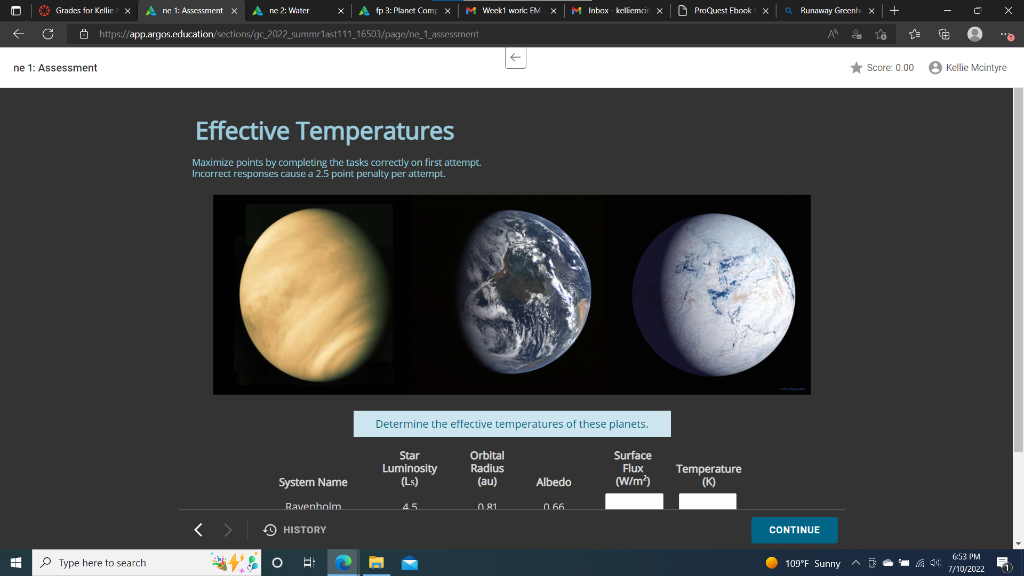Click the 'Albedo' column header

[554, 482]
